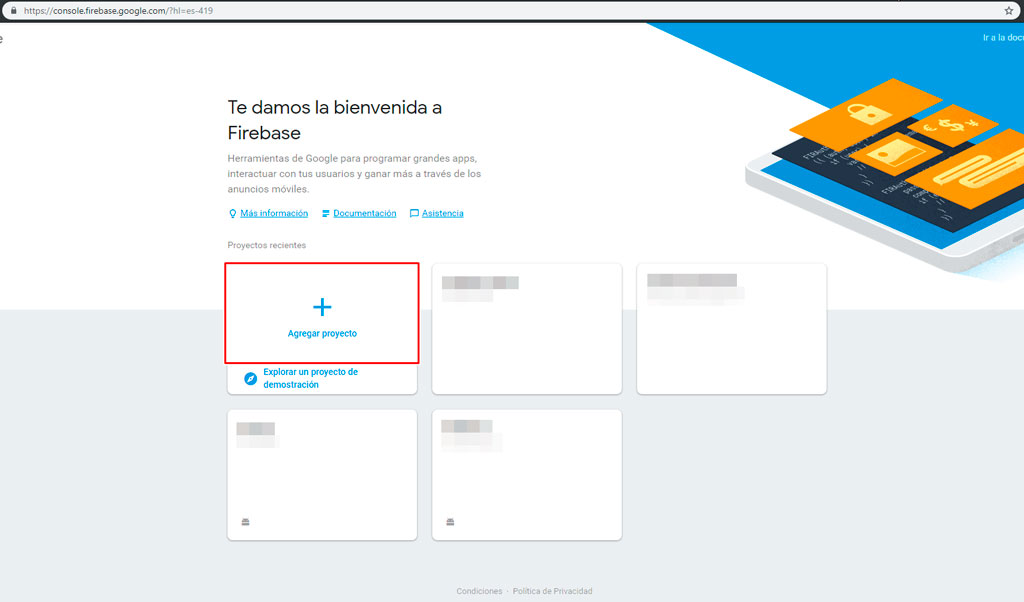Open the Condiciones footer link
Screen dimensions: 1024x602
479,591
